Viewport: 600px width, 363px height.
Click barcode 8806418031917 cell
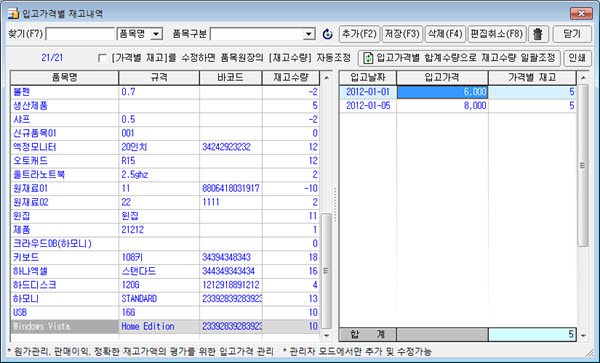[x=231, y=188]
